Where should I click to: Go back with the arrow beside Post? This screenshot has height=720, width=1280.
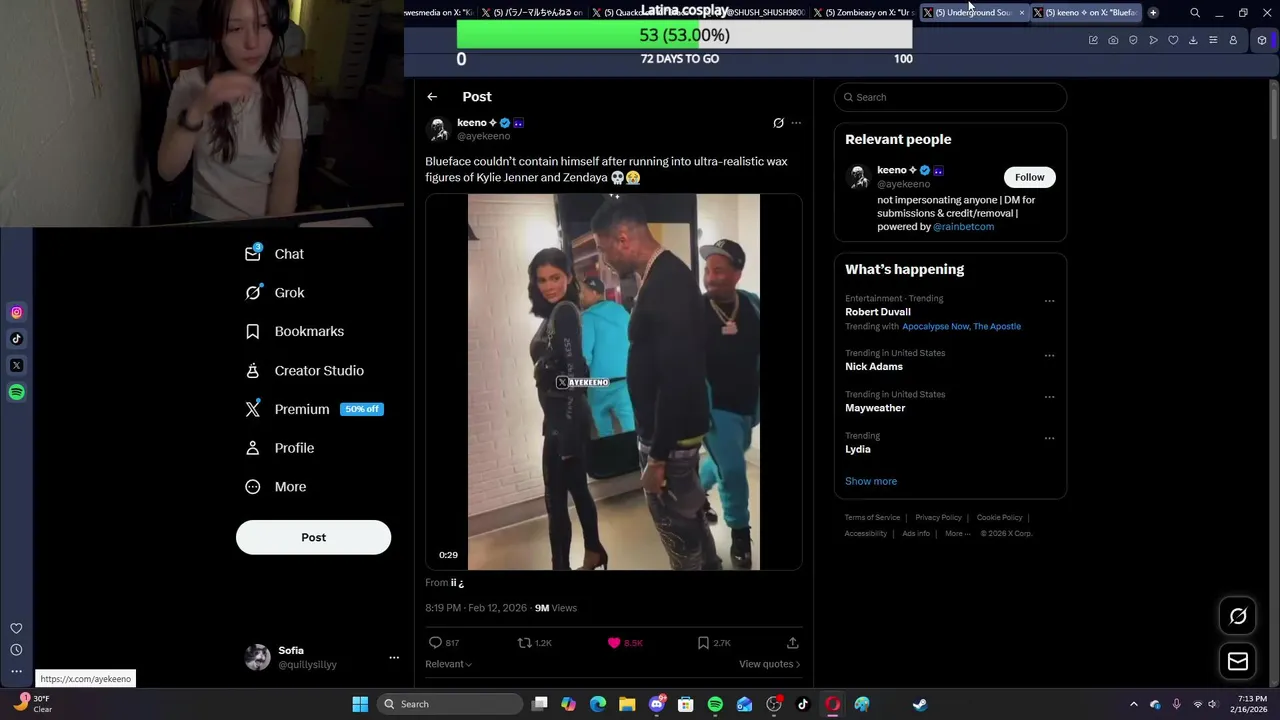[432, 97]
